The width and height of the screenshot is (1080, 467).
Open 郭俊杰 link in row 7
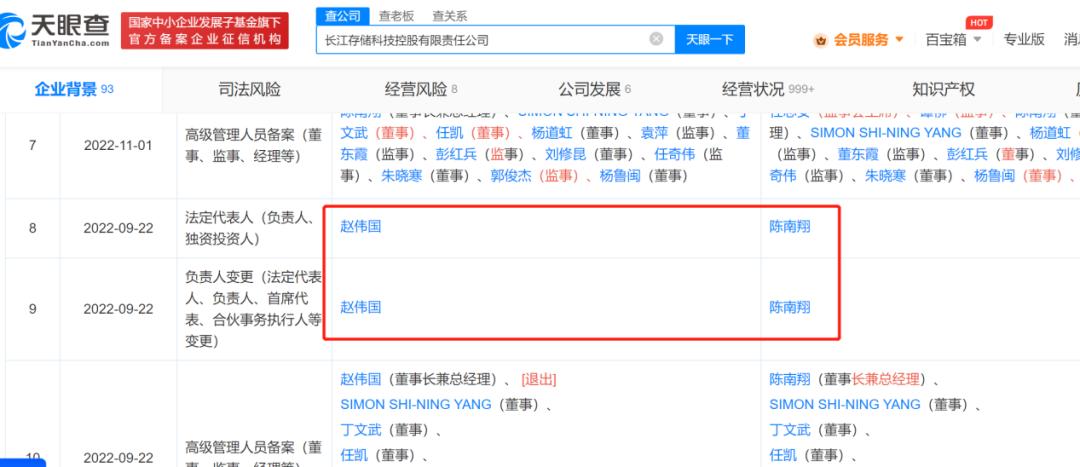[x=511, y=176]
